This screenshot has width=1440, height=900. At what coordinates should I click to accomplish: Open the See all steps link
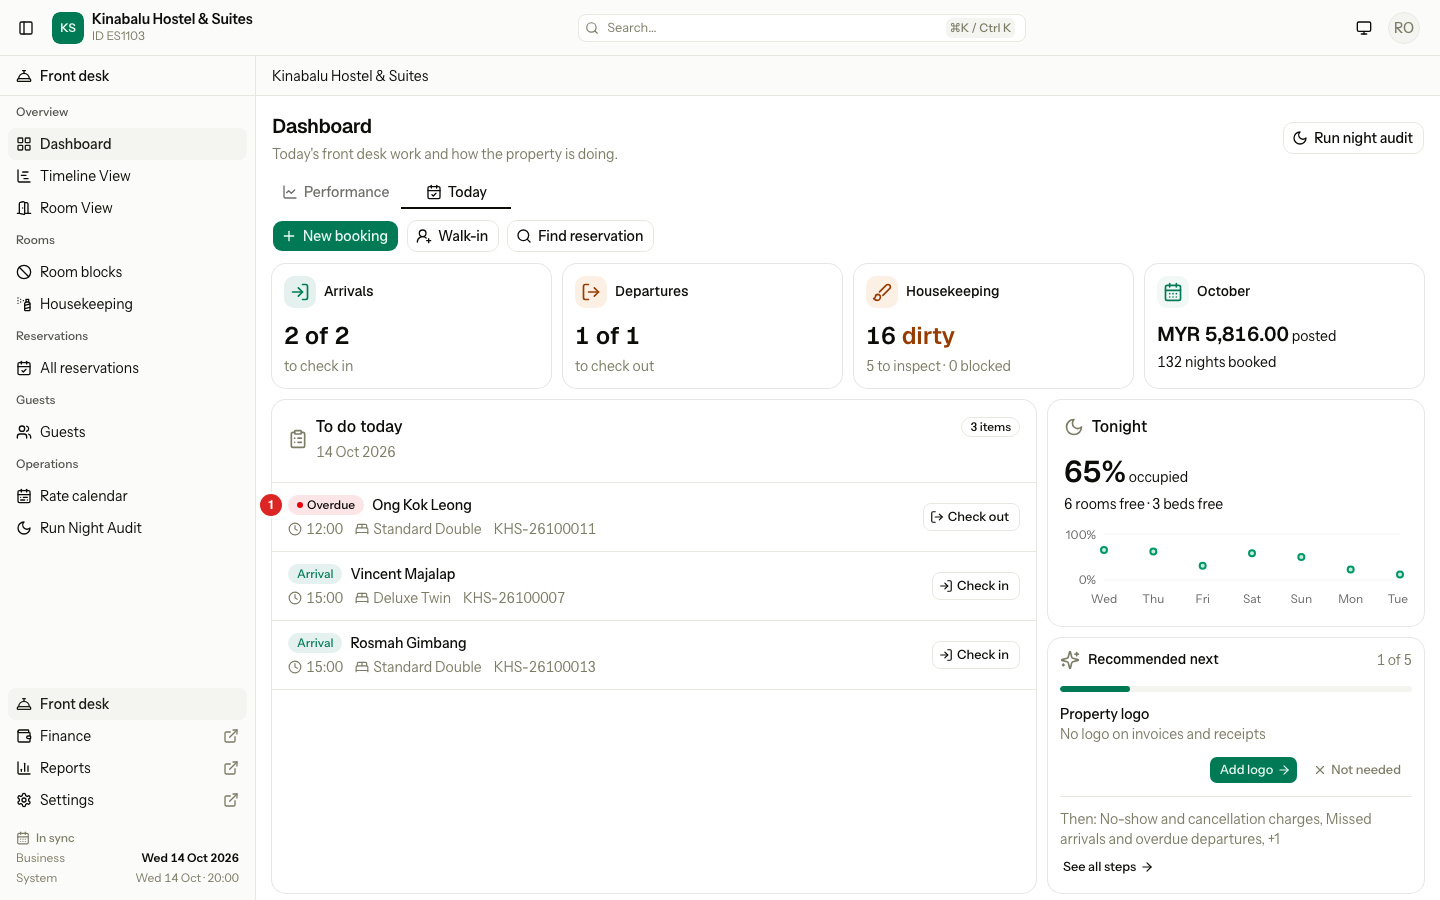(x=1108, y=867)
